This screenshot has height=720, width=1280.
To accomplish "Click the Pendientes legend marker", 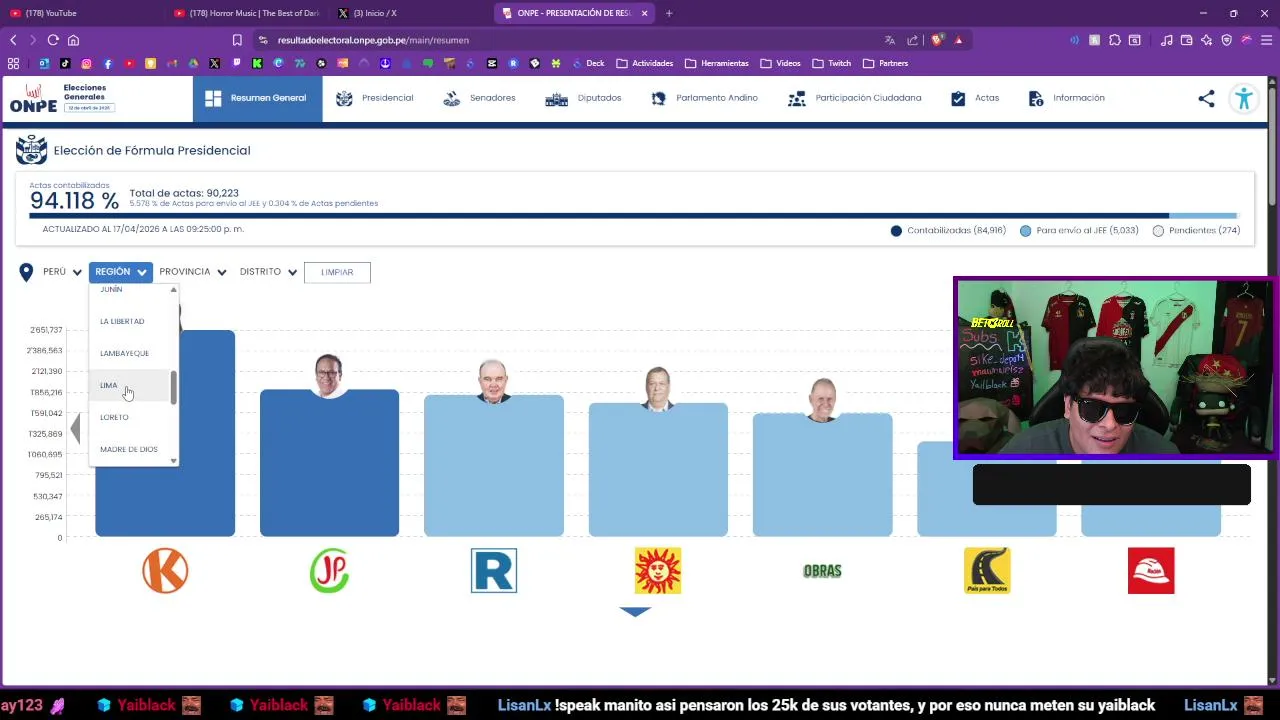I will 1158,231.
